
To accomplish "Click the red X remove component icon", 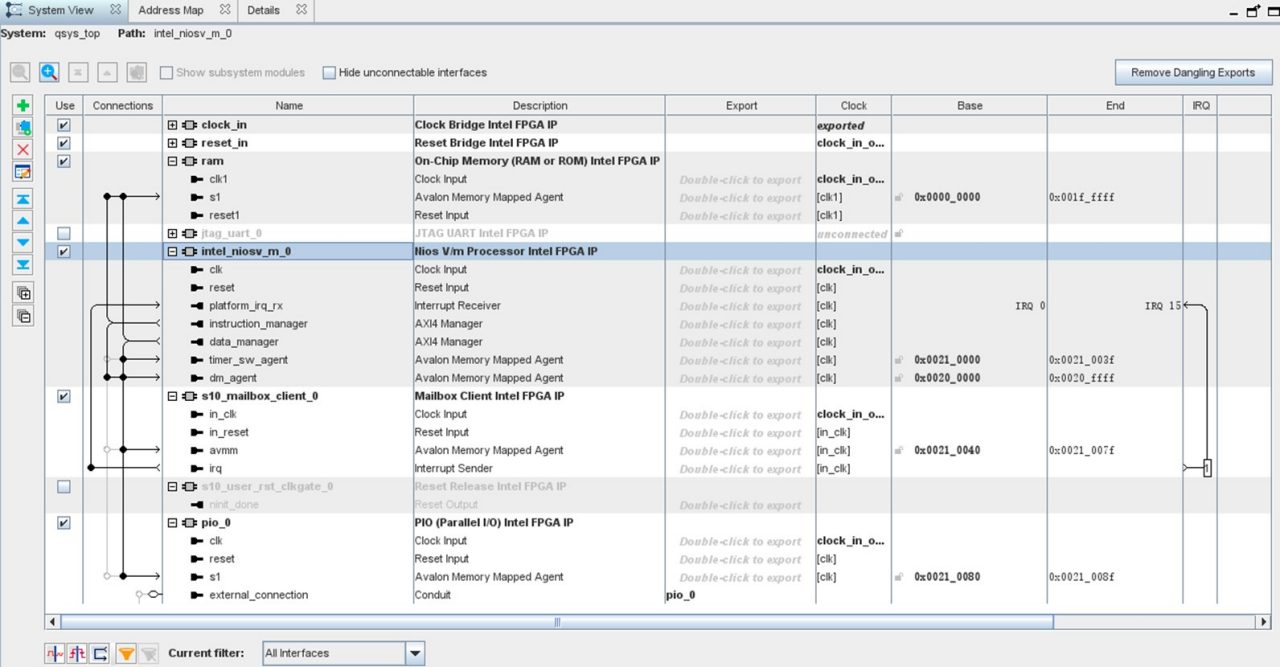I will (x=23, y=149).
